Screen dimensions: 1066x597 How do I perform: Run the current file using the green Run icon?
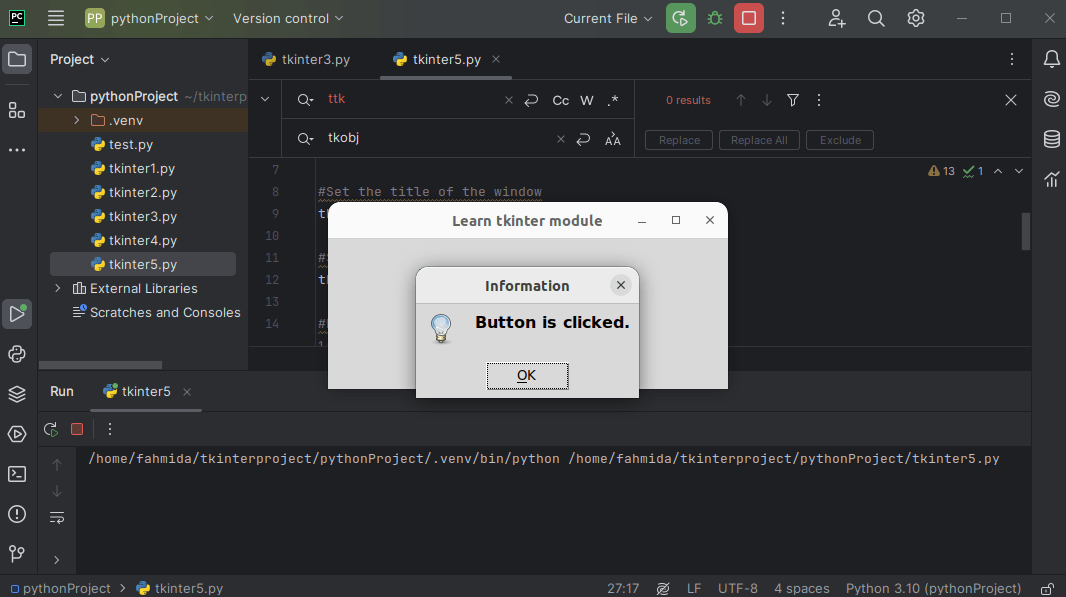coord(680,18)
